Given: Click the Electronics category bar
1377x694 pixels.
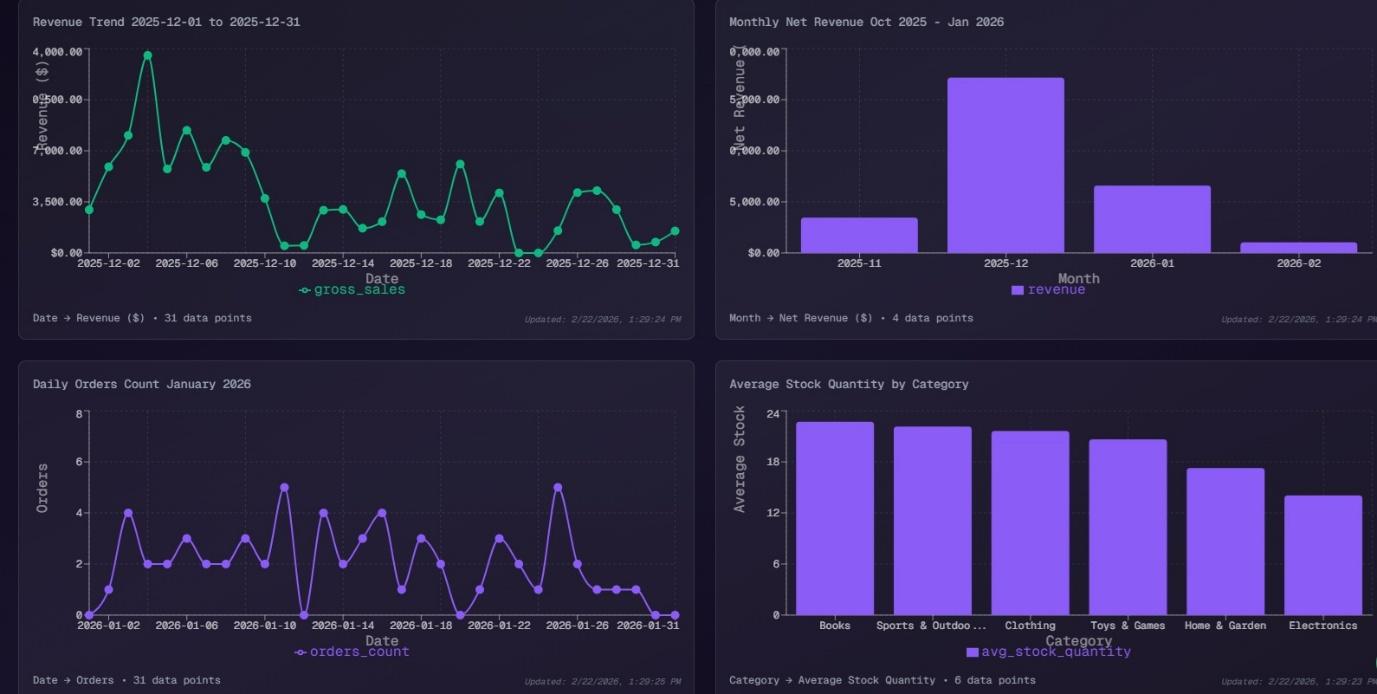Looking at the screenshot, I should pos(1322,555).
